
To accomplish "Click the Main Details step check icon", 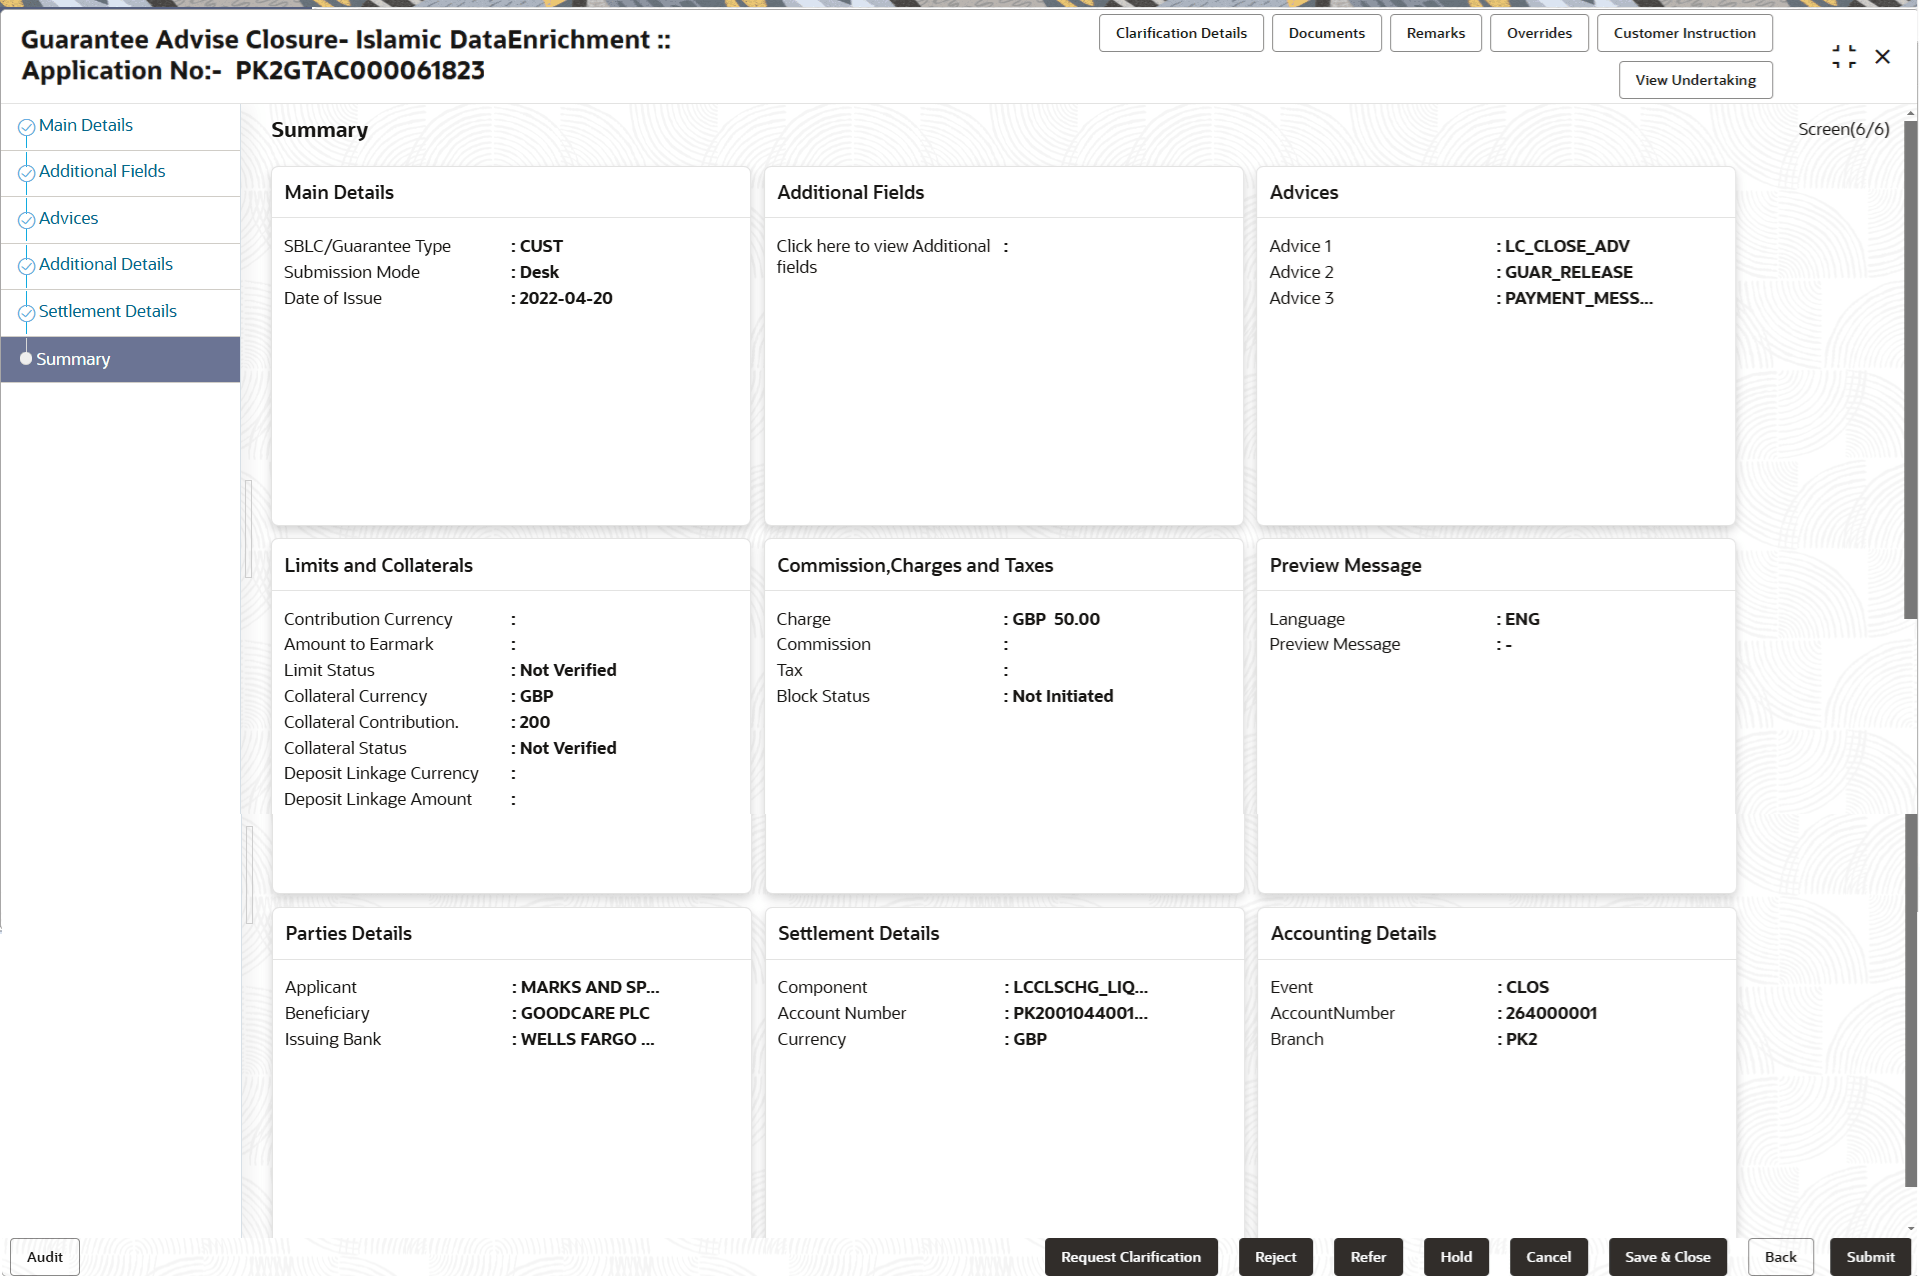I will point(27,127).
